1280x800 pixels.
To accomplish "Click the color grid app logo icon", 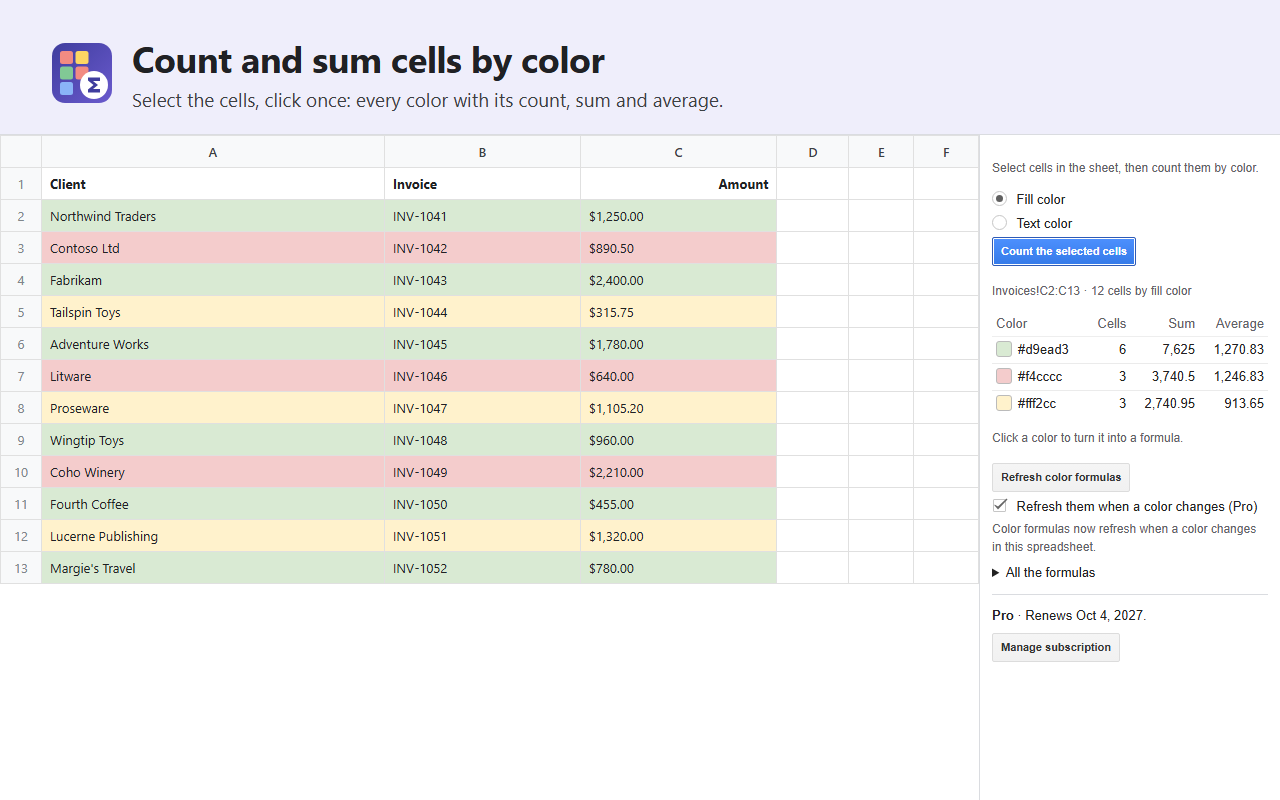I will click(x=82, y=73).
